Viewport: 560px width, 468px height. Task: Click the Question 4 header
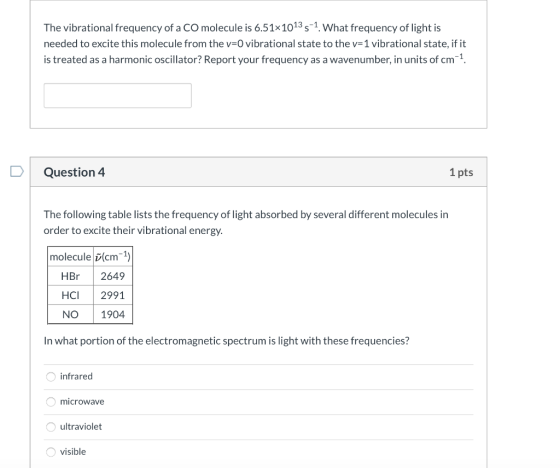coord(74,172)
